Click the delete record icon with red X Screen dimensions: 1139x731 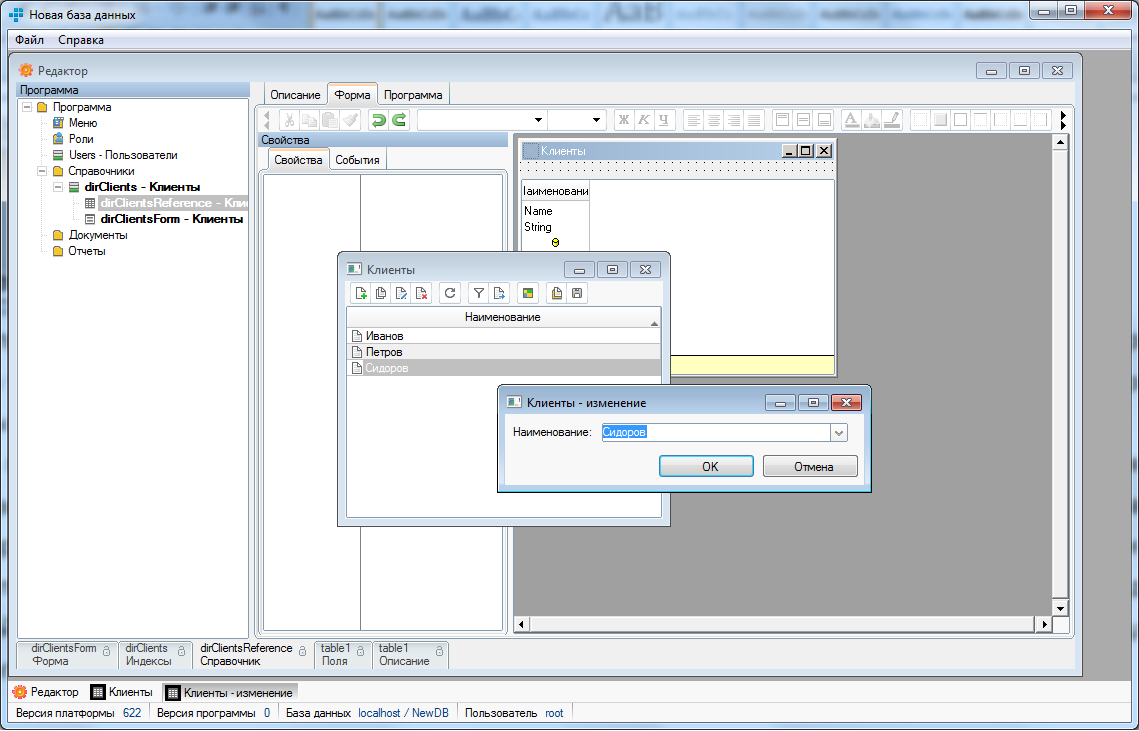(421, 293)
